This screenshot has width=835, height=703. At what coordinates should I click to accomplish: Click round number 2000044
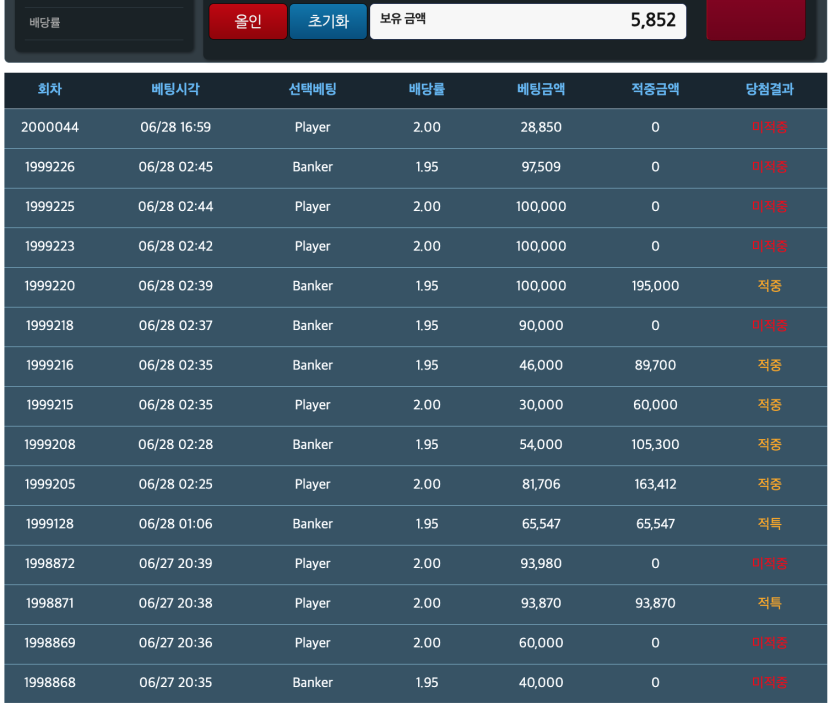50,127
